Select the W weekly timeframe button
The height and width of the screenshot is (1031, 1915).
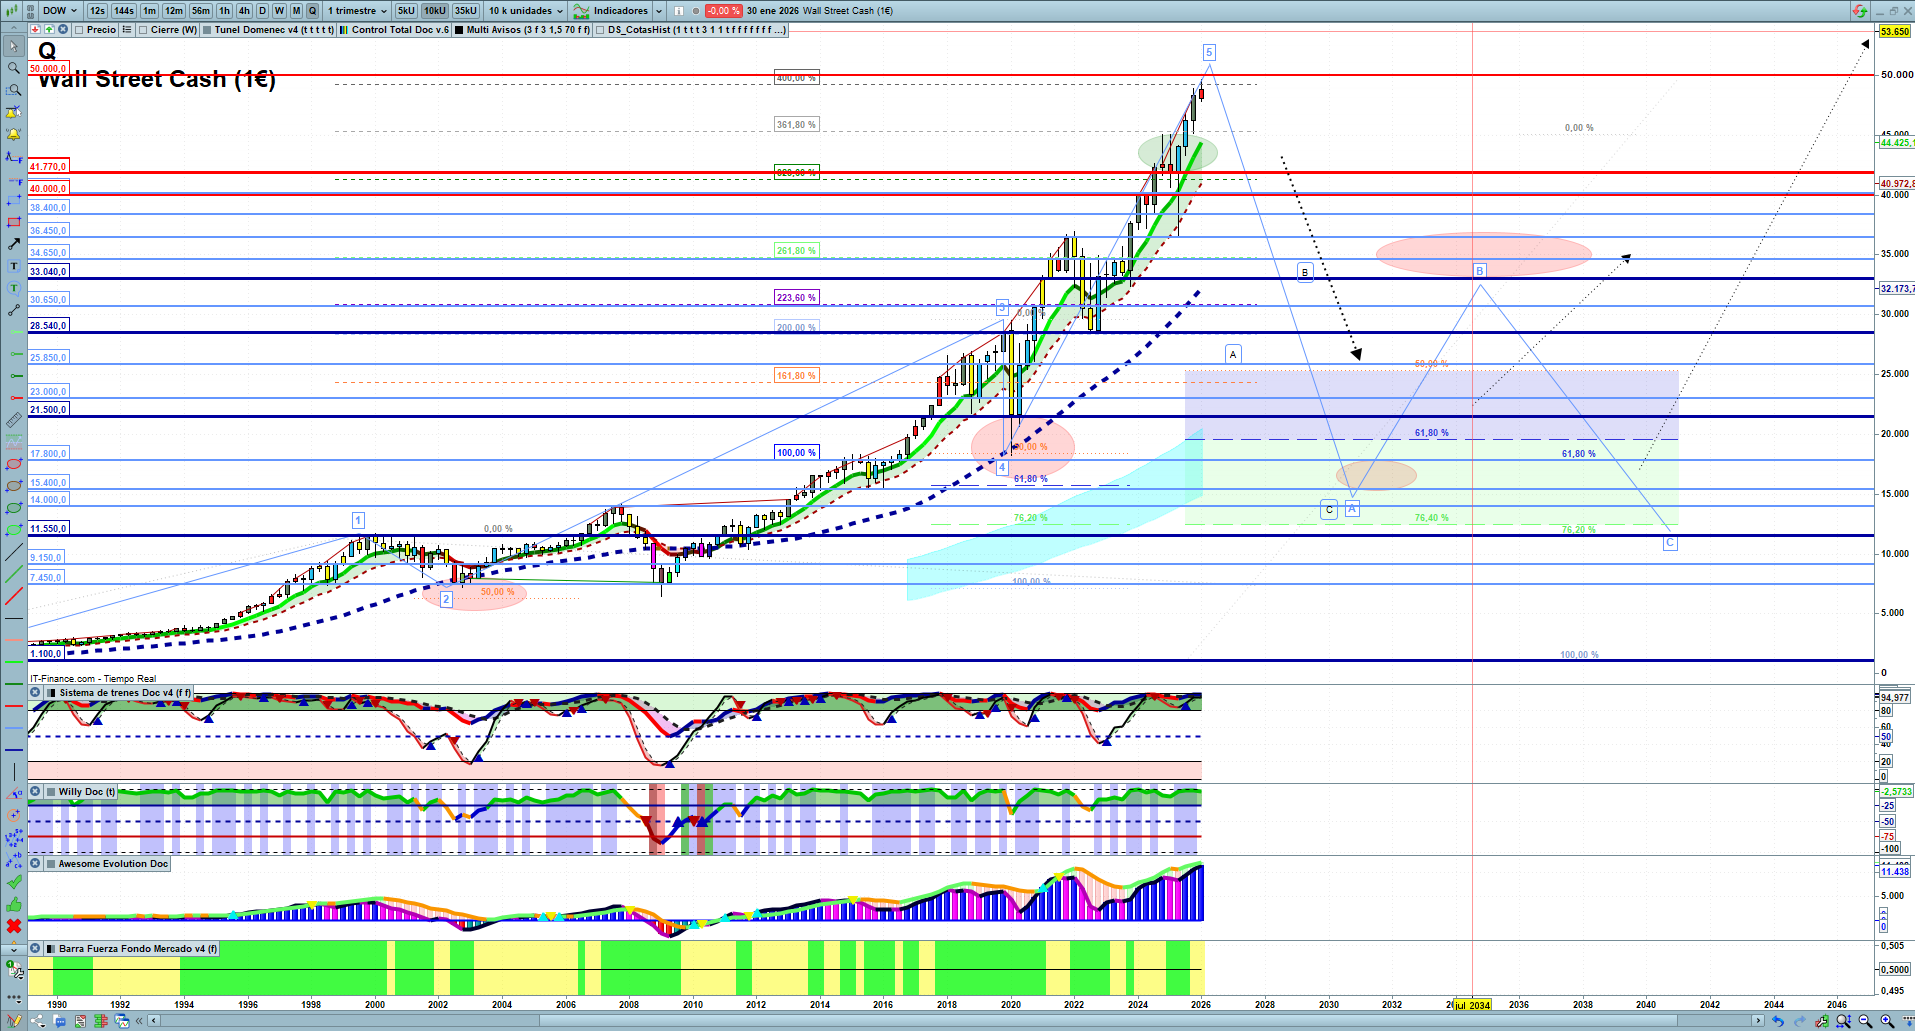coord(279,11)
